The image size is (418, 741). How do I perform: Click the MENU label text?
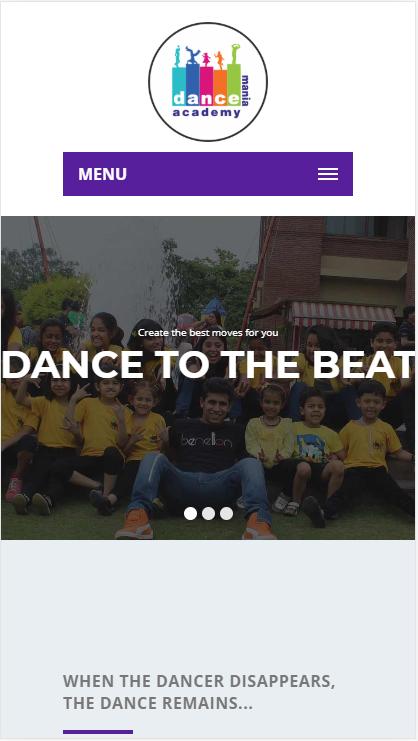click(x=102, y=174)
